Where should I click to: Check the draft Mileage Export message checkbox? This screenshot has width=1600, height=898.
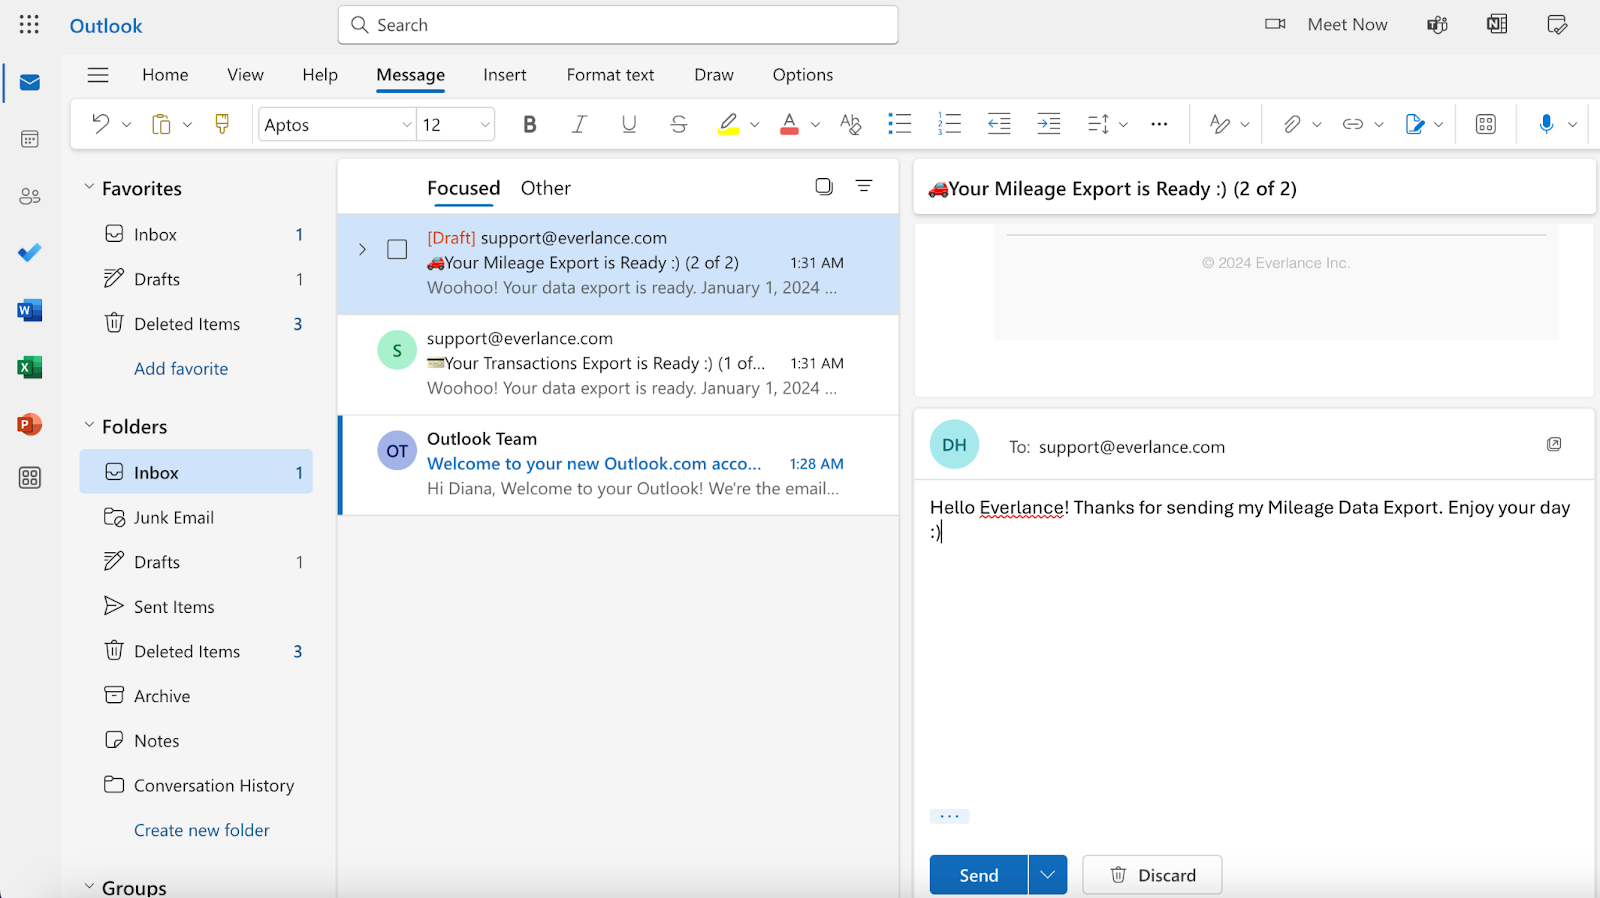click(x=397, y=250)
